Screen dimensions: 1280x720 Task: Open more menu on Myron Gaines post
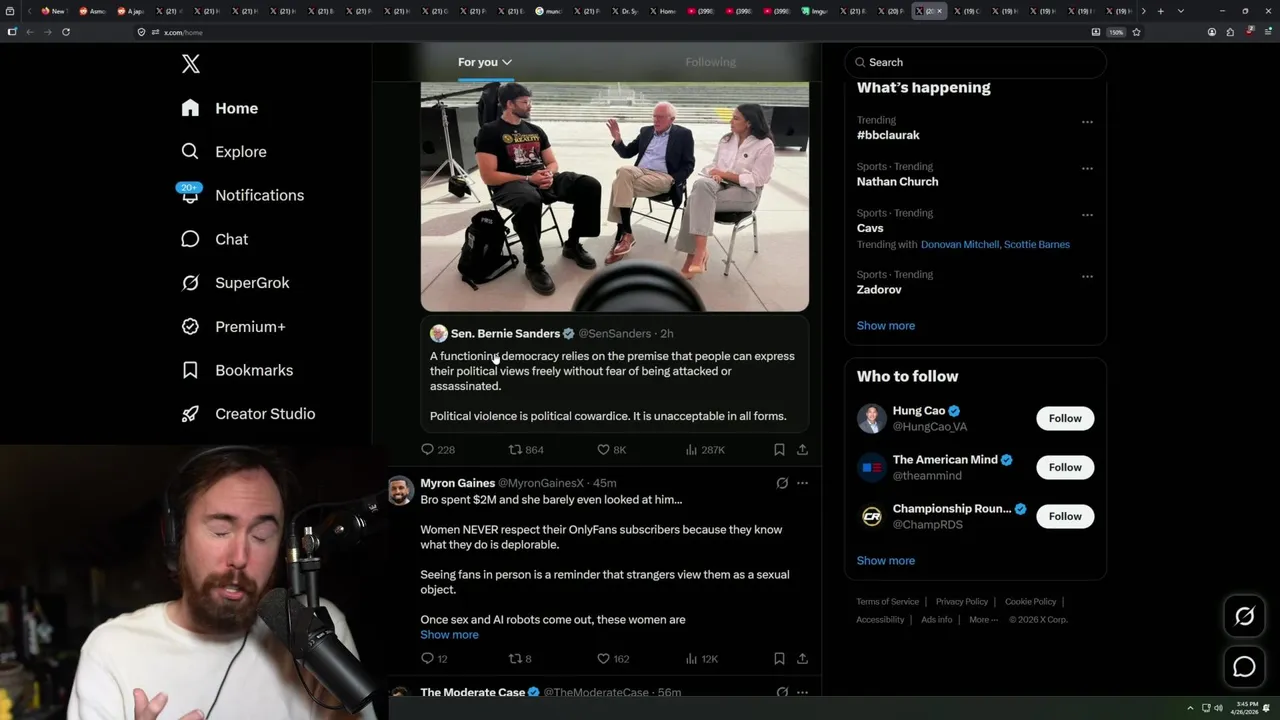click(802, 483)
